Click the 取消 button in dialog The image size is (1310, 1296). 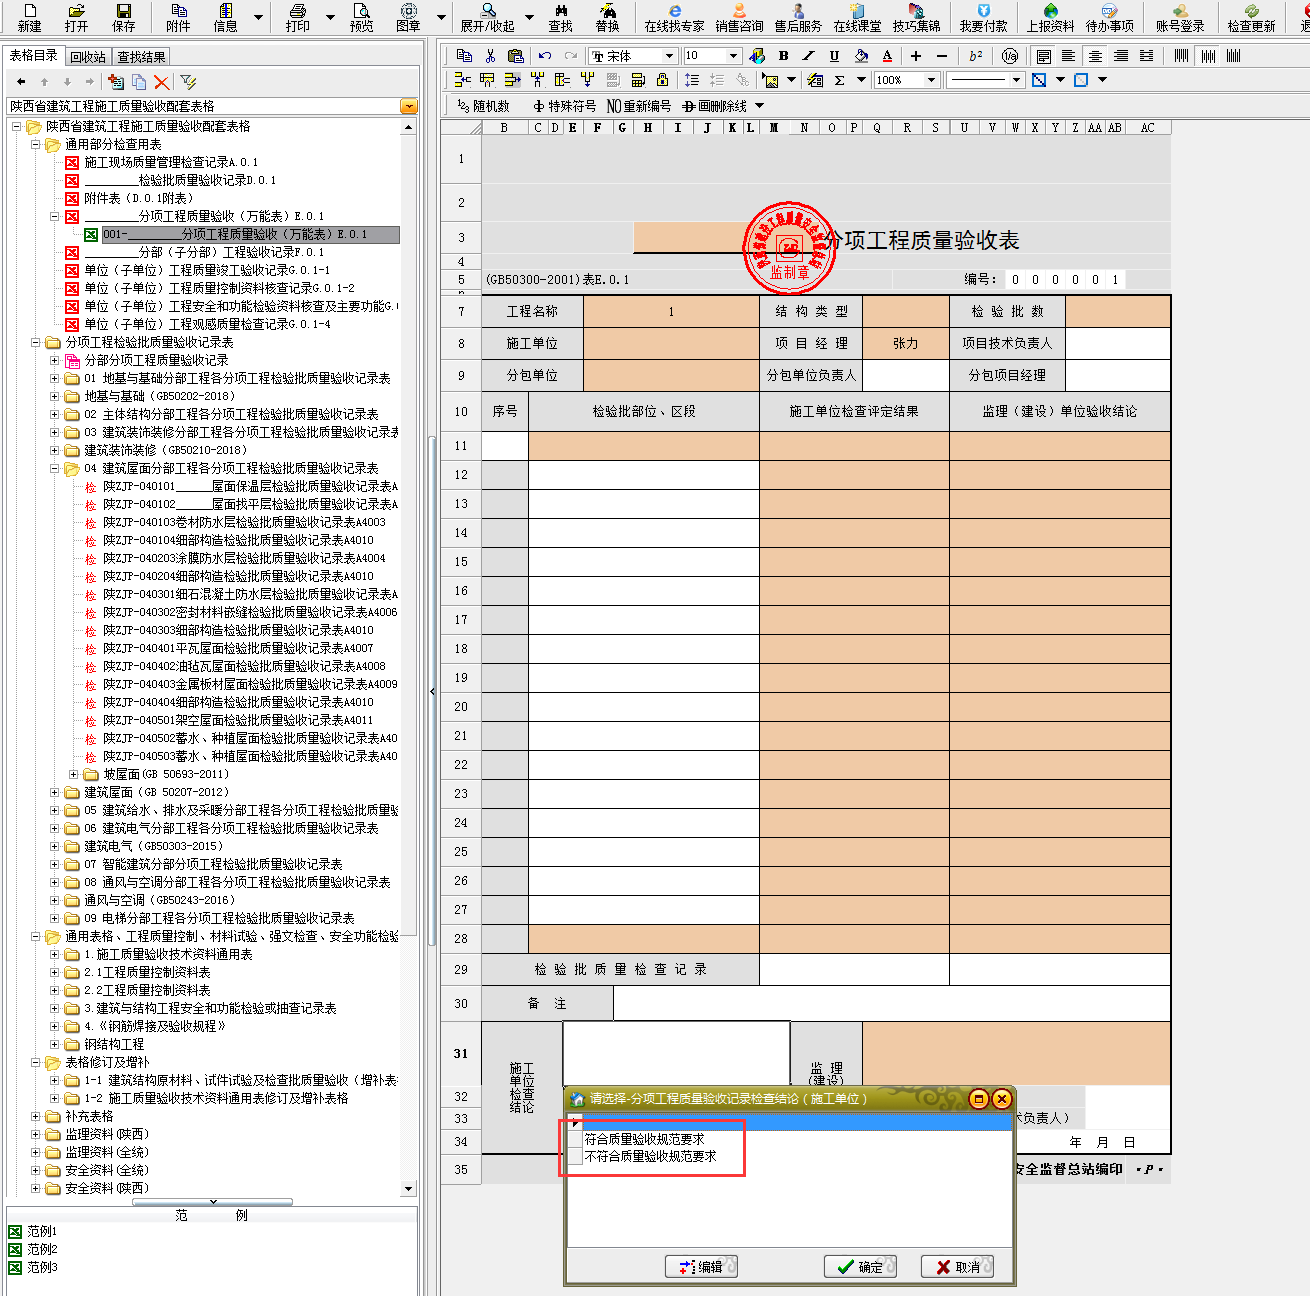click(957, 1267)
